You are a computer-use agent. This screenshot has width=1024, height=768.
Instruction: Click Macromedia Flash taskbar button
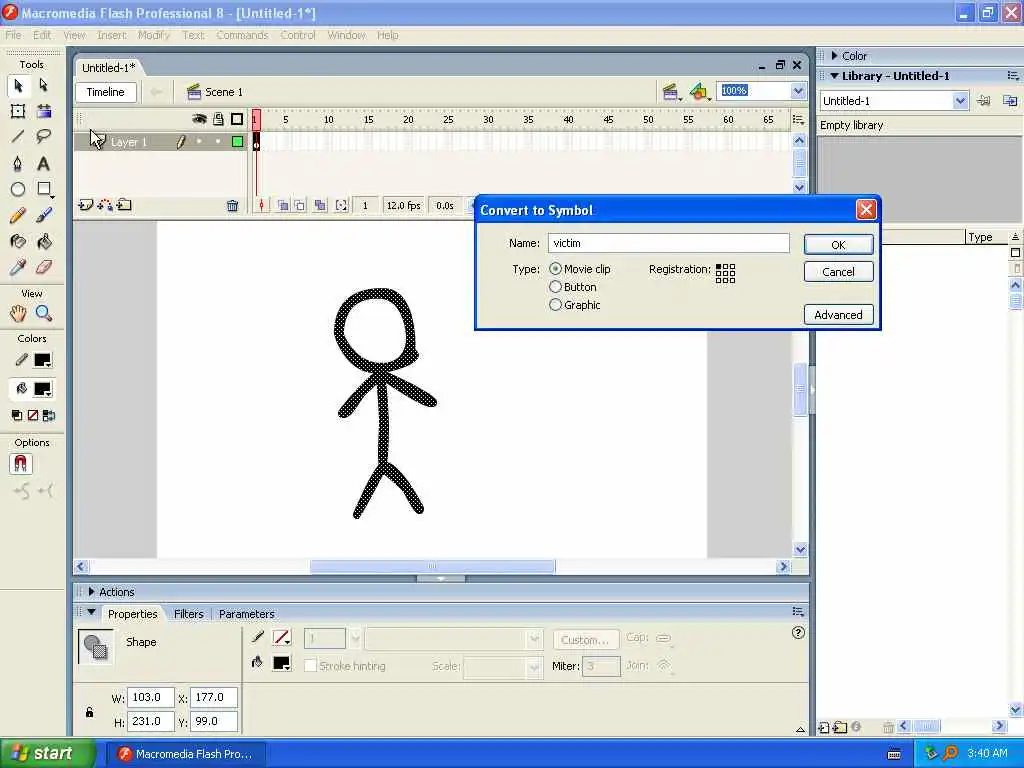[185, 754]
